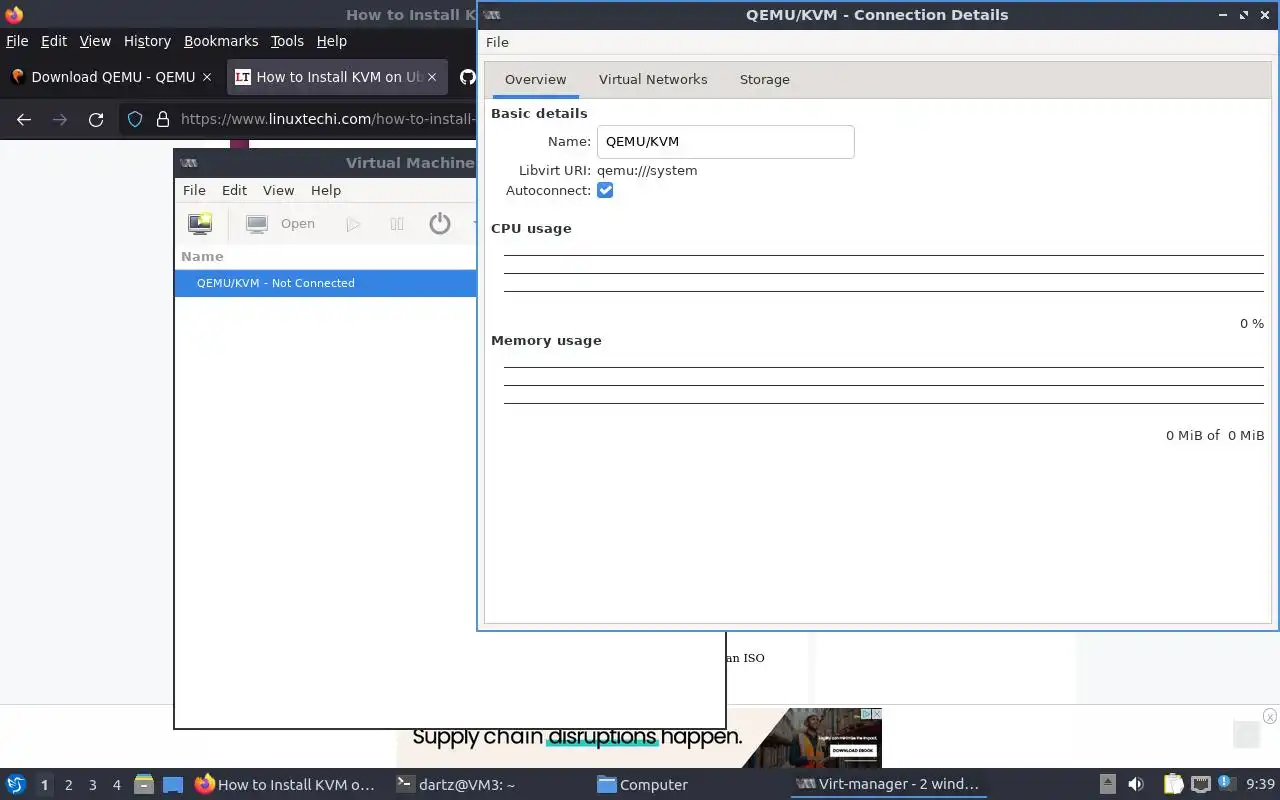Switch to workspace 1
The width and height of the screenshot is (1280, 800).
tap(44, 785)
